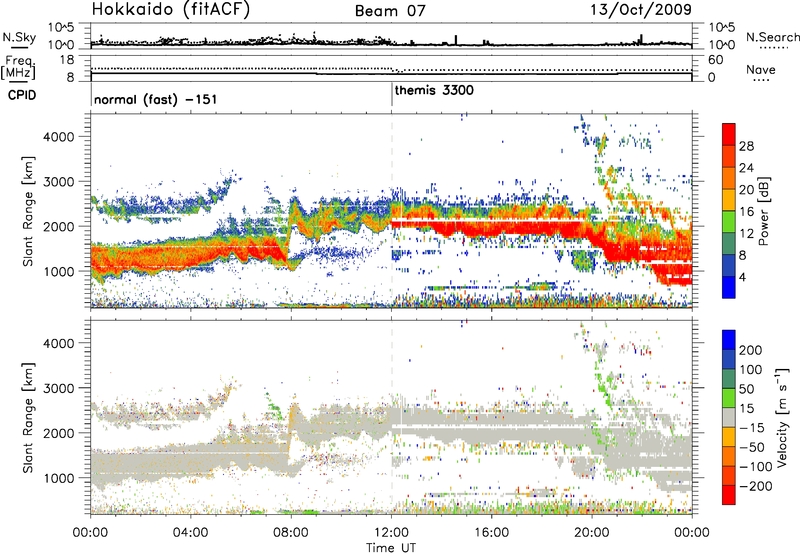Click the 'Slant Range [km]' label of the power panel
The height and width of the screenshot is (554, 800).
28,211
